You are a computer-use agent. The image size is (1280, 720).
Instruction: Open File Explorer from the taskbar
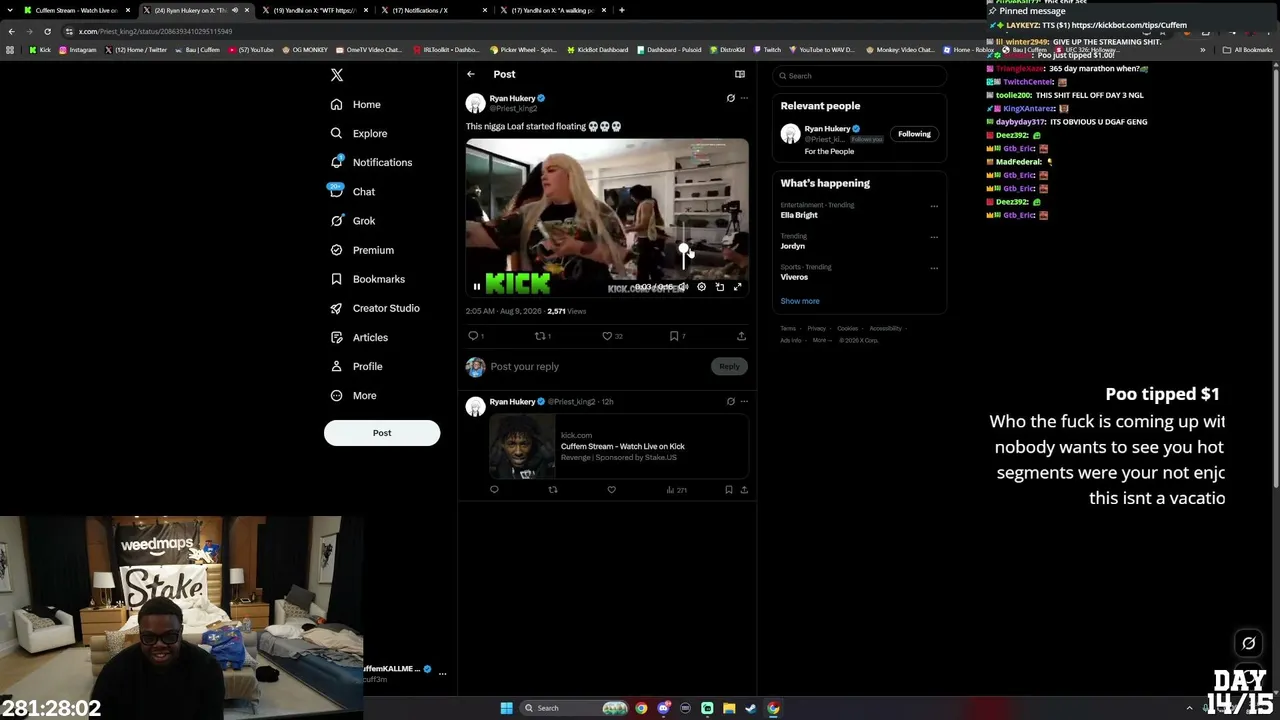729,708
